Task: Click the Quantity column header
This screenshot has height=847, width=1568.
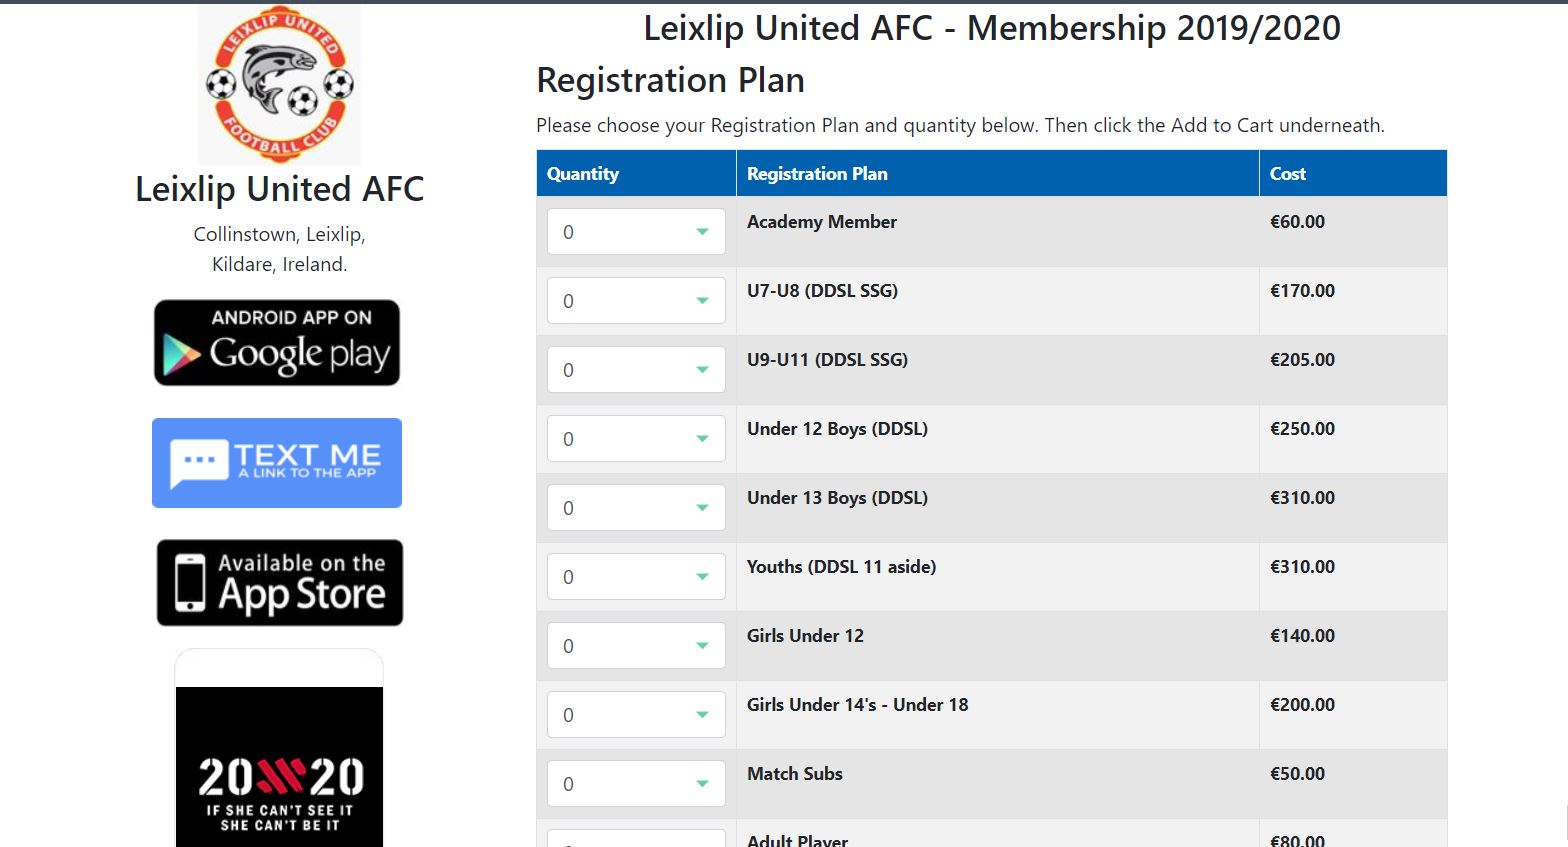Action: (583, 174)
